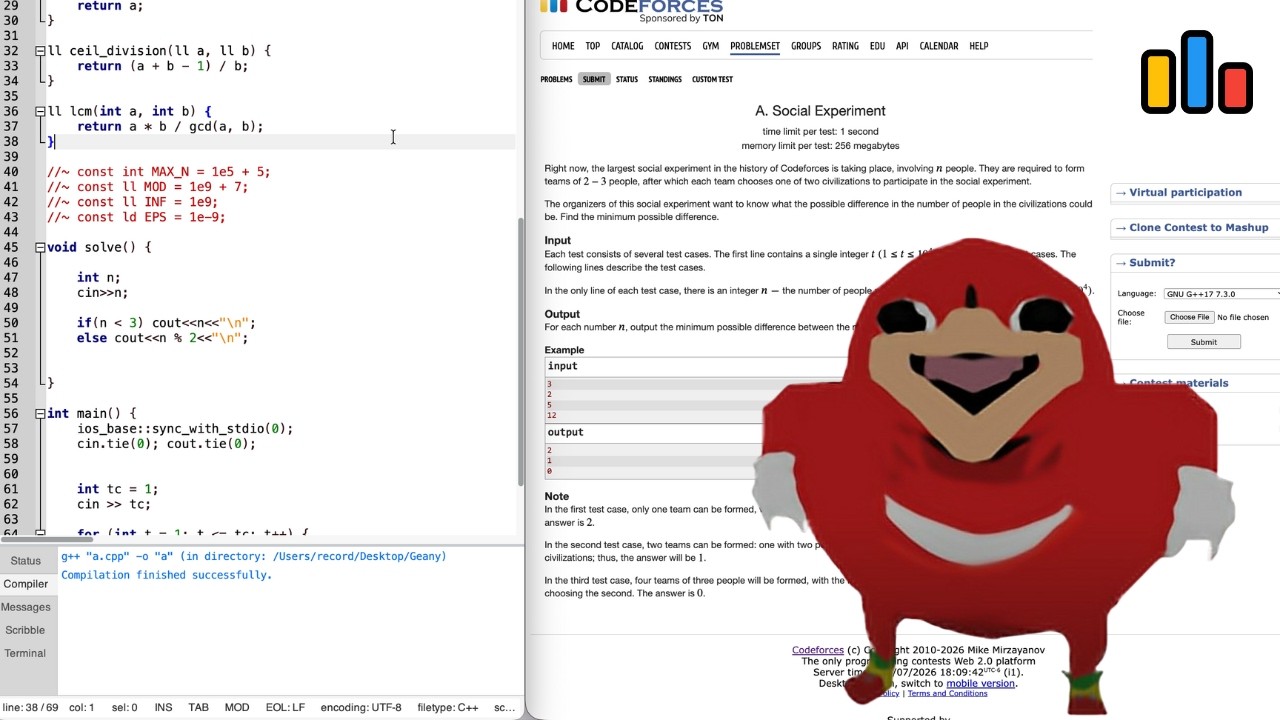Select PROBLEMSET in the main menu
Image resolution: width=1280 pixels, height=720 pixels.
(x=755, y=46)
